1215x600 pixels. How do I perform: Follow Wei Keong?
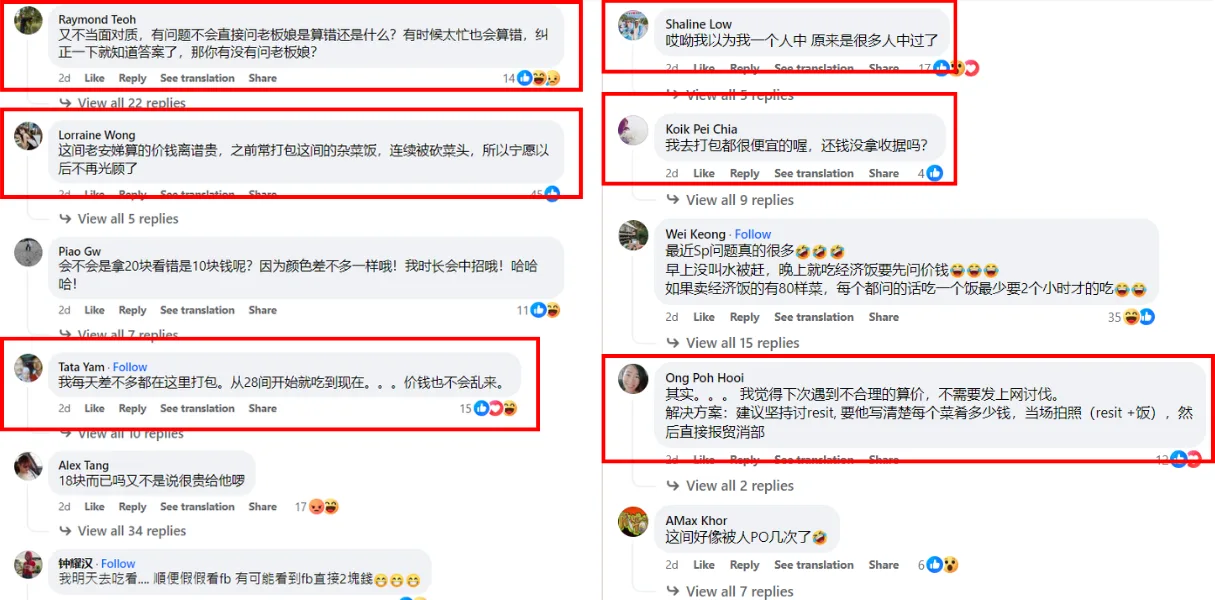753,234
